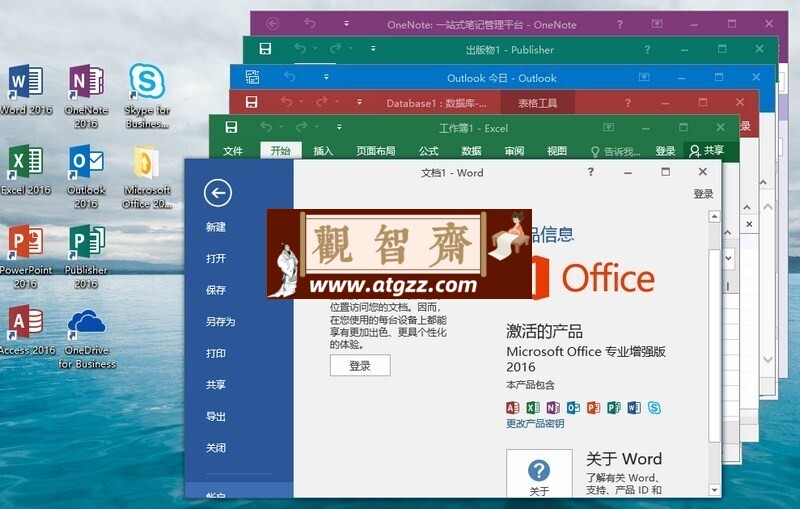Screen dimensions: 800x509
Task: Open quick access dropdown in Publisher title bar
Action: coord(373,49)
